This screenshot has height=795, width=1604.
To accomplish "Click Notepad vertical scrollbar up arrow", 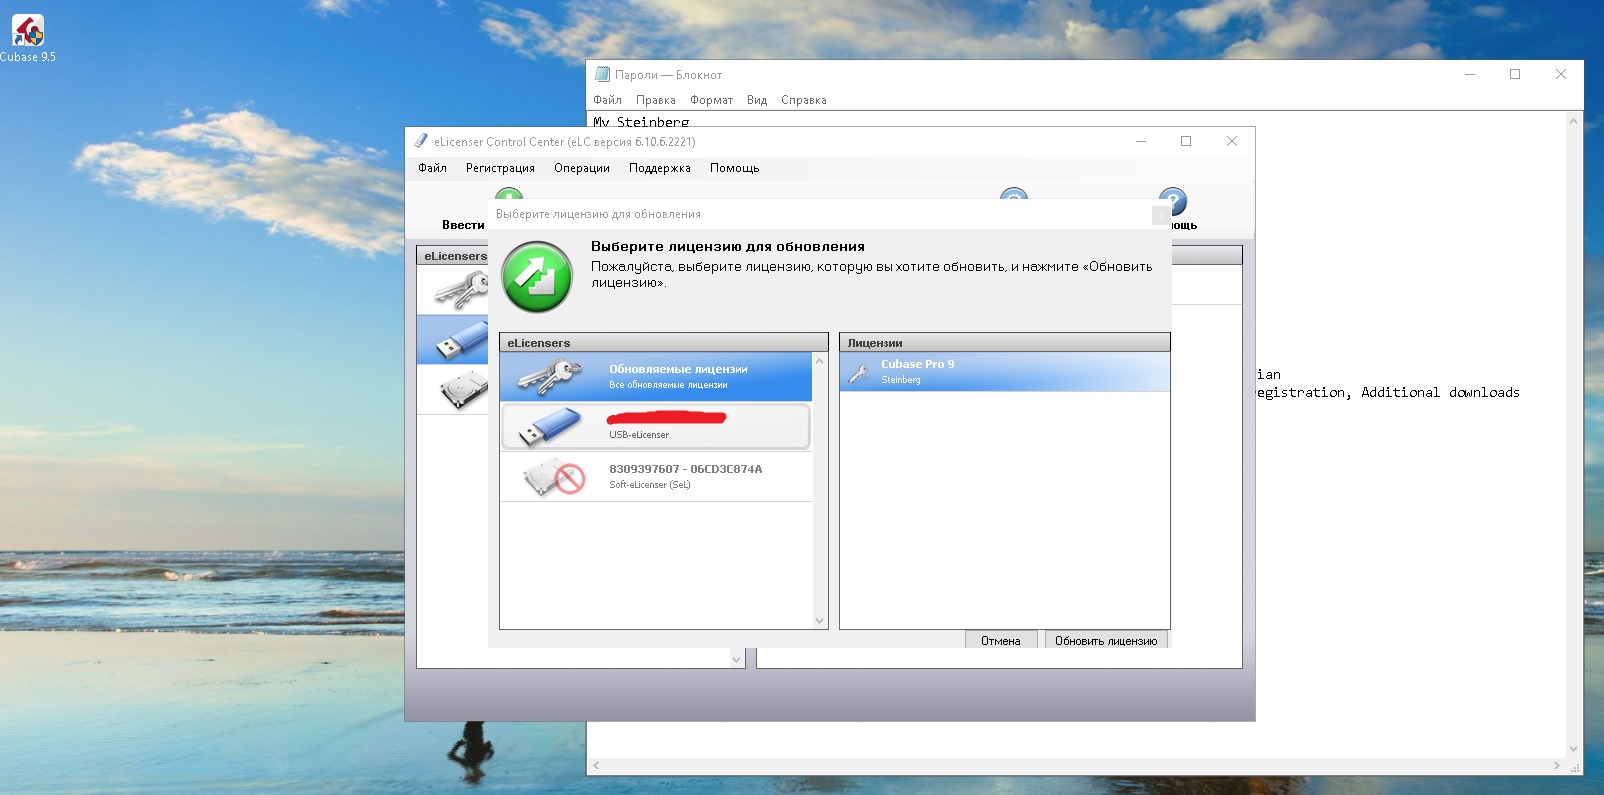I will click(1574, 121).
